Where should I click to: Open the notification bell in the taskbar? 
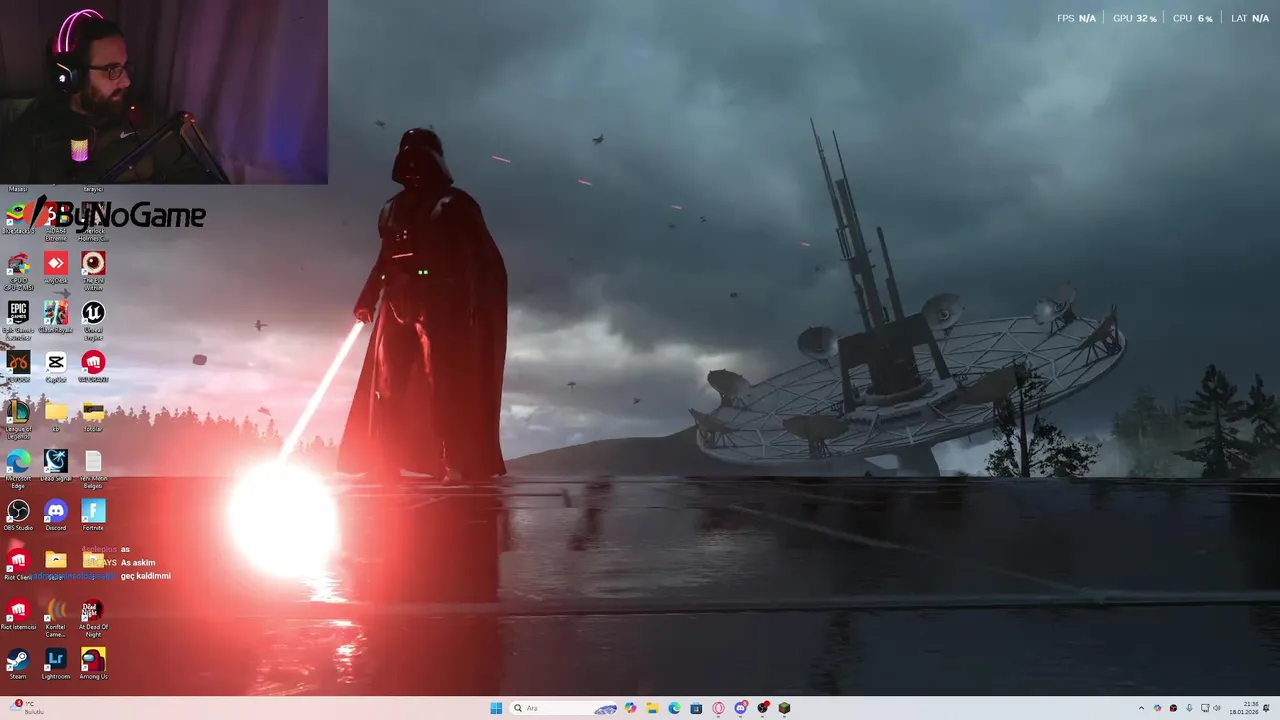point(1266,708)
